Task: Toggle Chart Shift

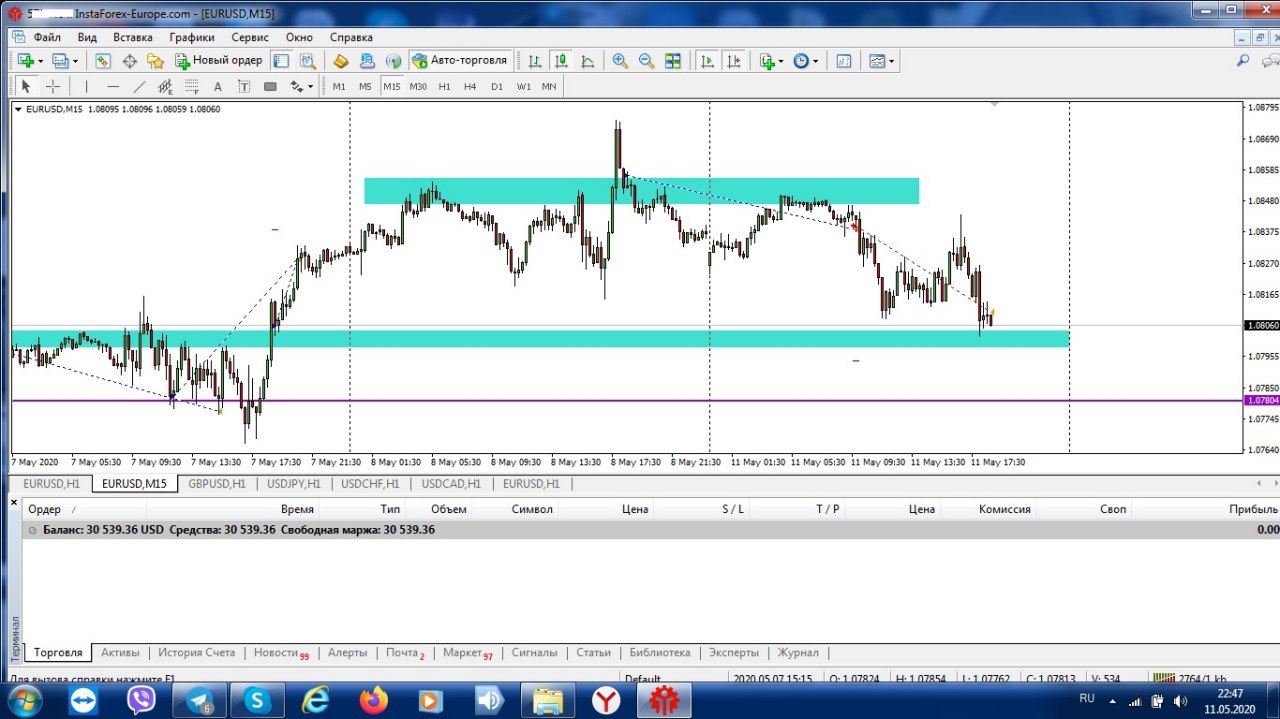Action: pyautogui.click(x=735, y=61)
